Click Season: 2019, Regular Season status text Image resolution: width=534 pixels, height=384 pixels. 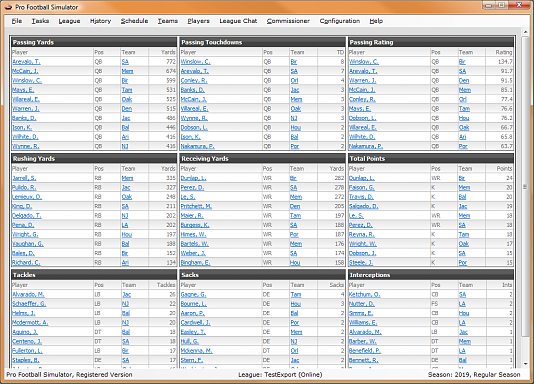click(474, 375)
